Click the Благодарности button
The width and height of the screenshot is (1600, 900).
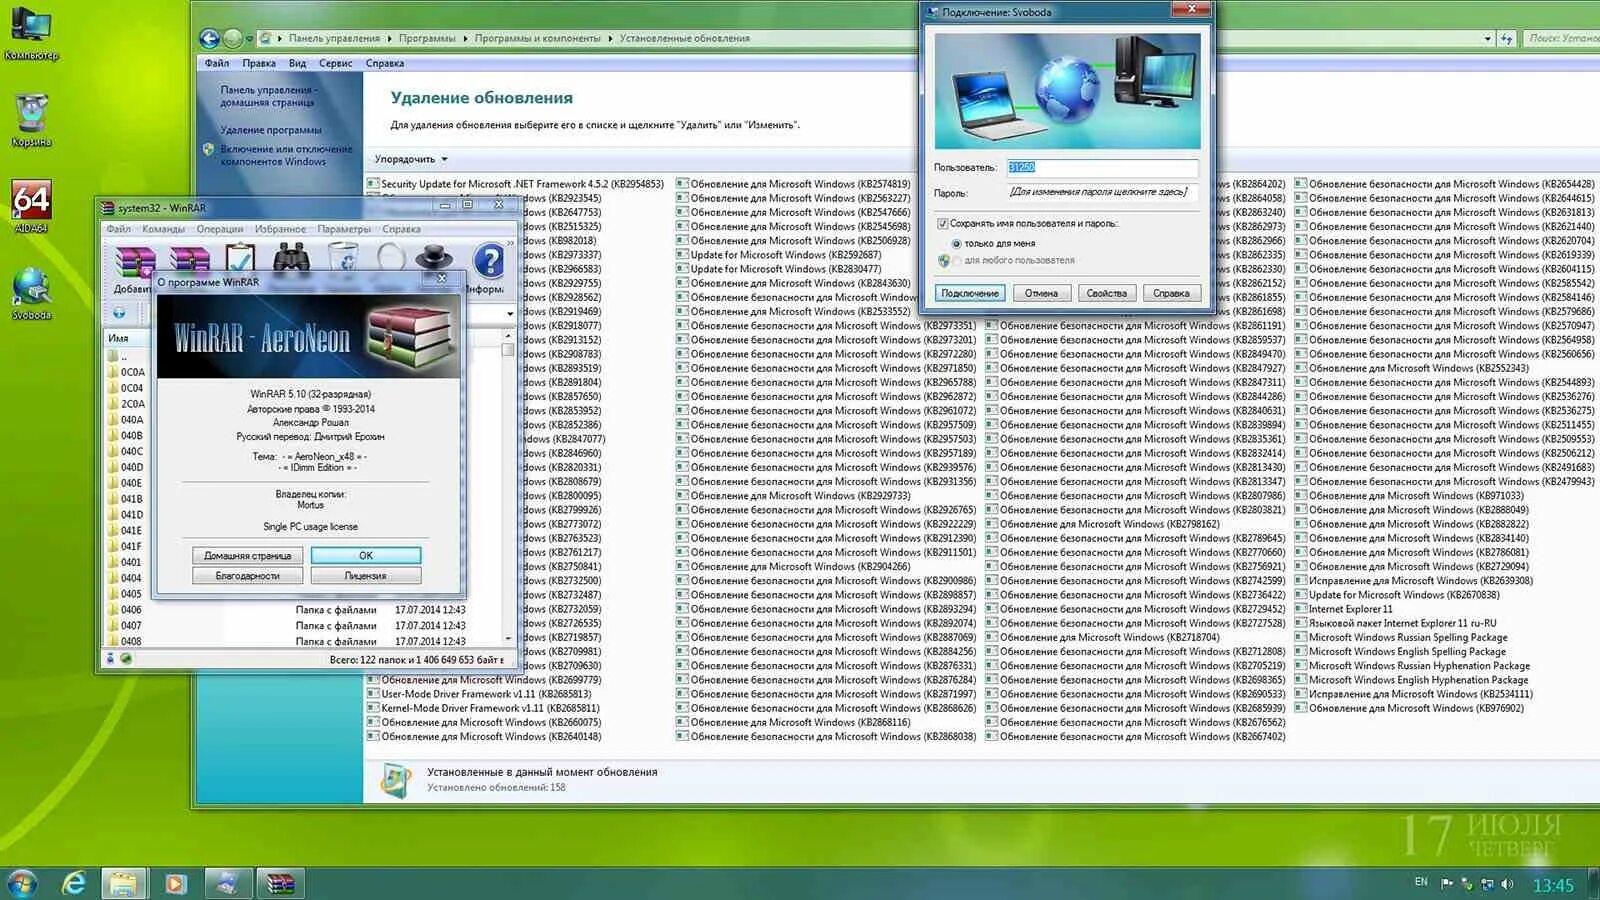pos(248,576)
